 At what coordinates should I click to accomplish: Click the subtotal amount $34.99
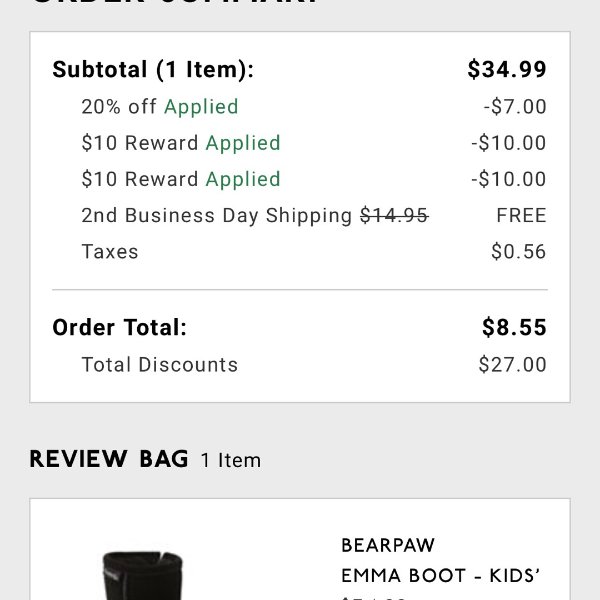507,69
